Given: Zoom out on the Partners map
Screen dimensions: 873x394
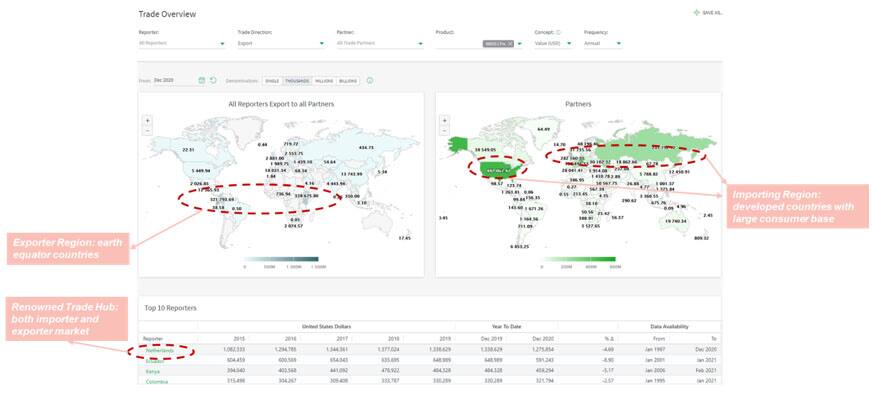Looking at the screenshot, I should (444, 130).
